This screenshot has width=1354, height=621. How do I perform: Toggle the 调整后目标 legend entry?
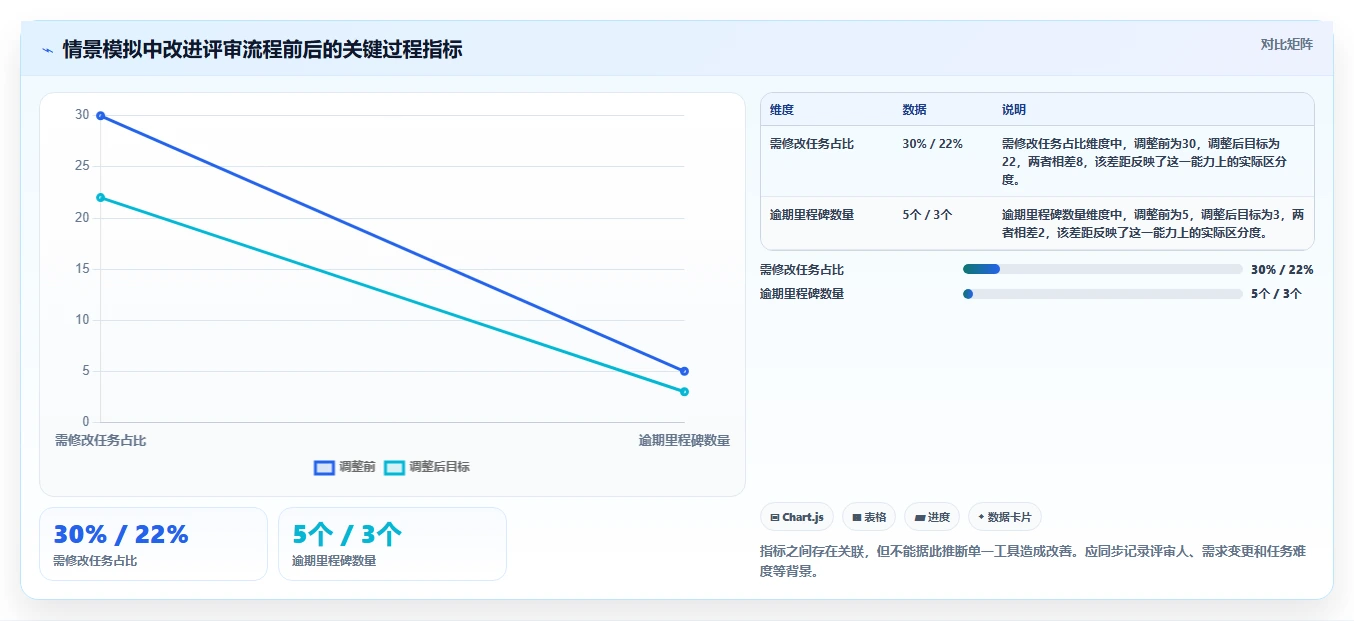(427, 467)
